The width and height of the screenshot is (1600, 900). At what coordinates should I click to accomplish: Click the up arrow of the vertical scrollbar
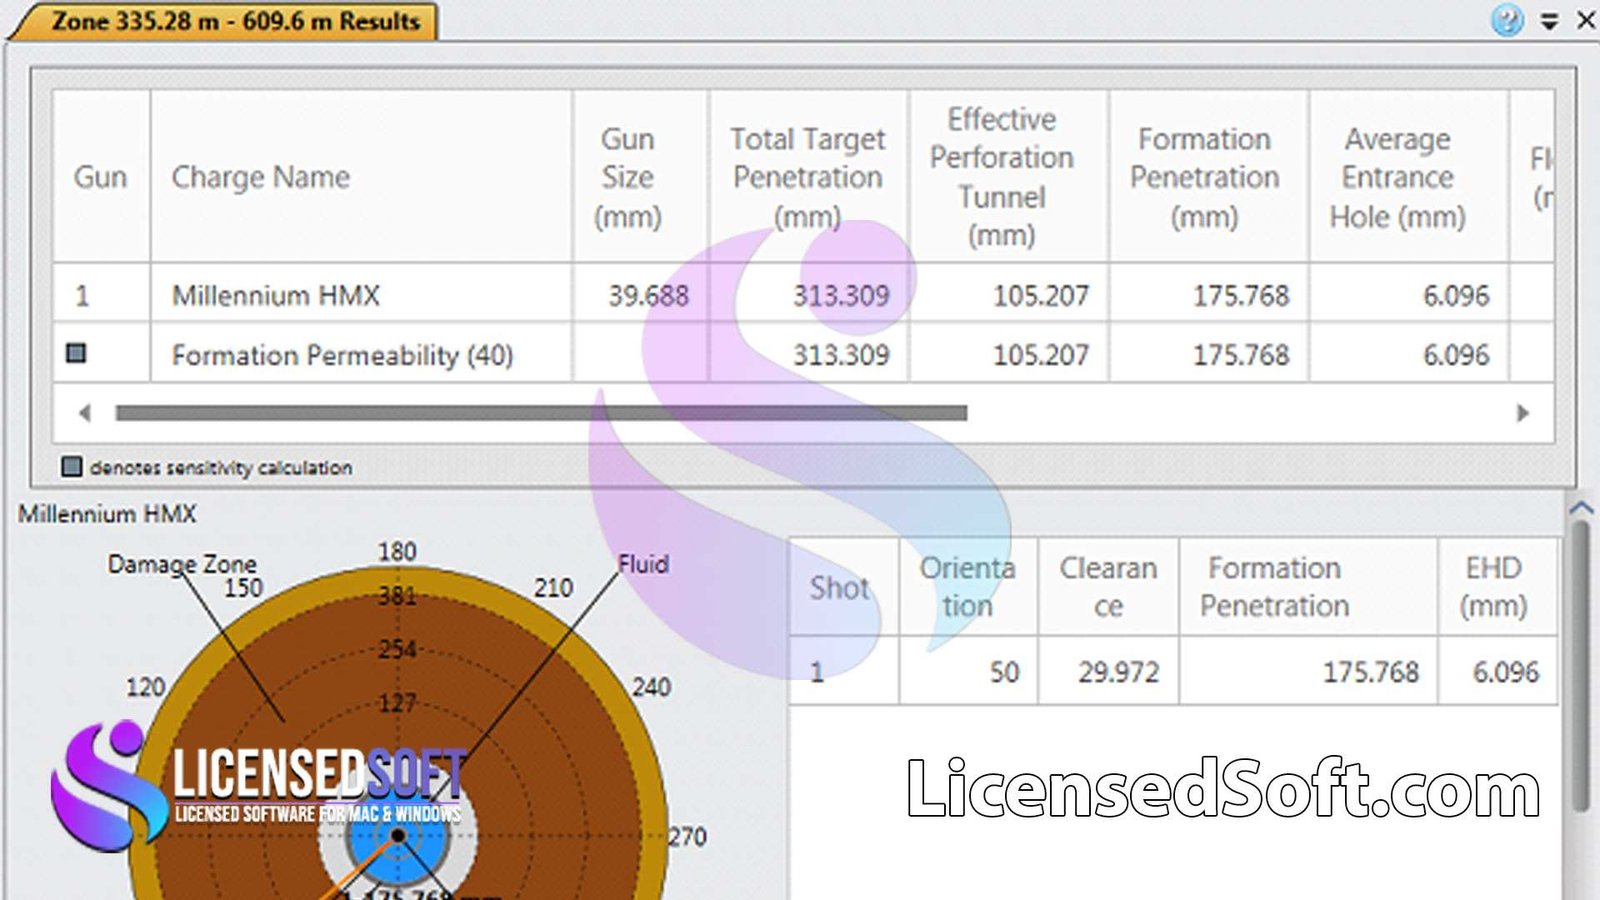1583,510
